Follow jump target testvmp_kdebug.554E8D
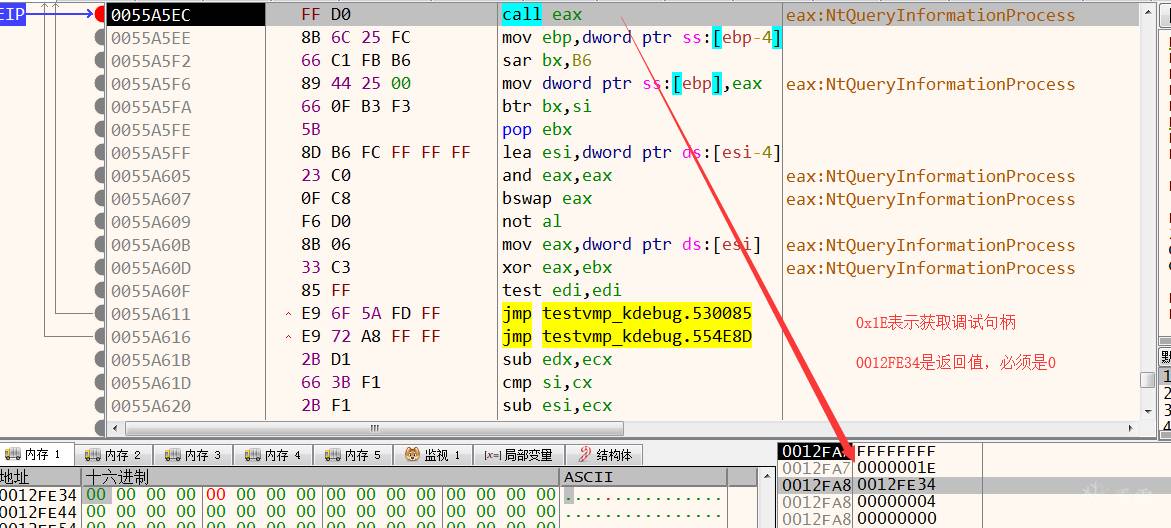Screen dimensions: 1171x528 (x=647, y=337)
